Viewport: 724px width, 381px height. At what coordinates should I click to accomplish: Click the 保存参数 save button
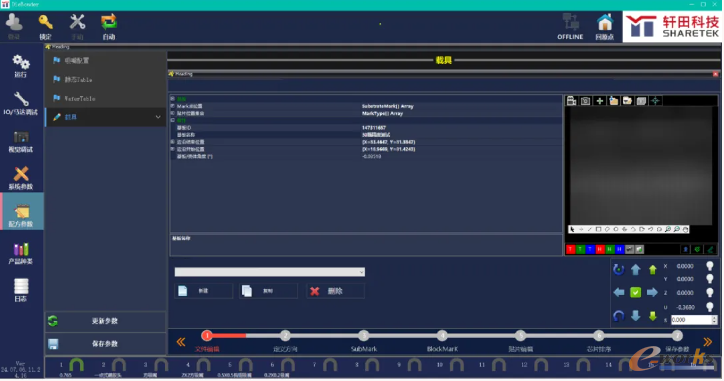[106, 344]
